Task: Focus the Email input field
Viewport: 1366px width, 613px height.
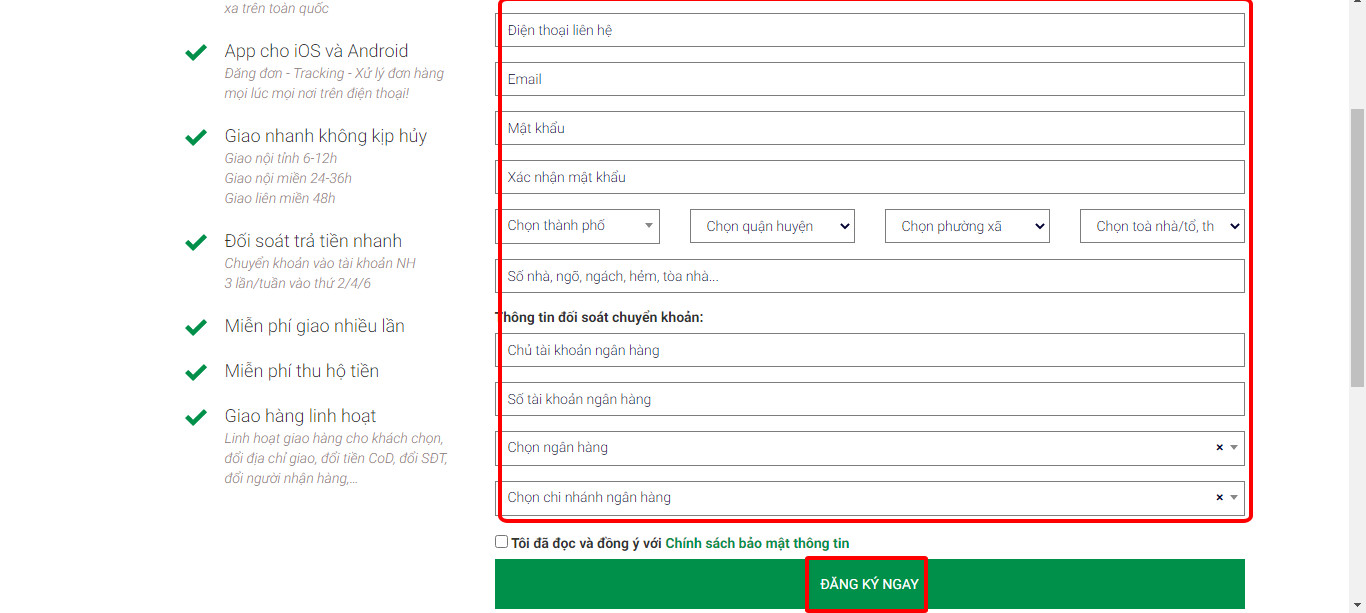Action: pos(869,79)
